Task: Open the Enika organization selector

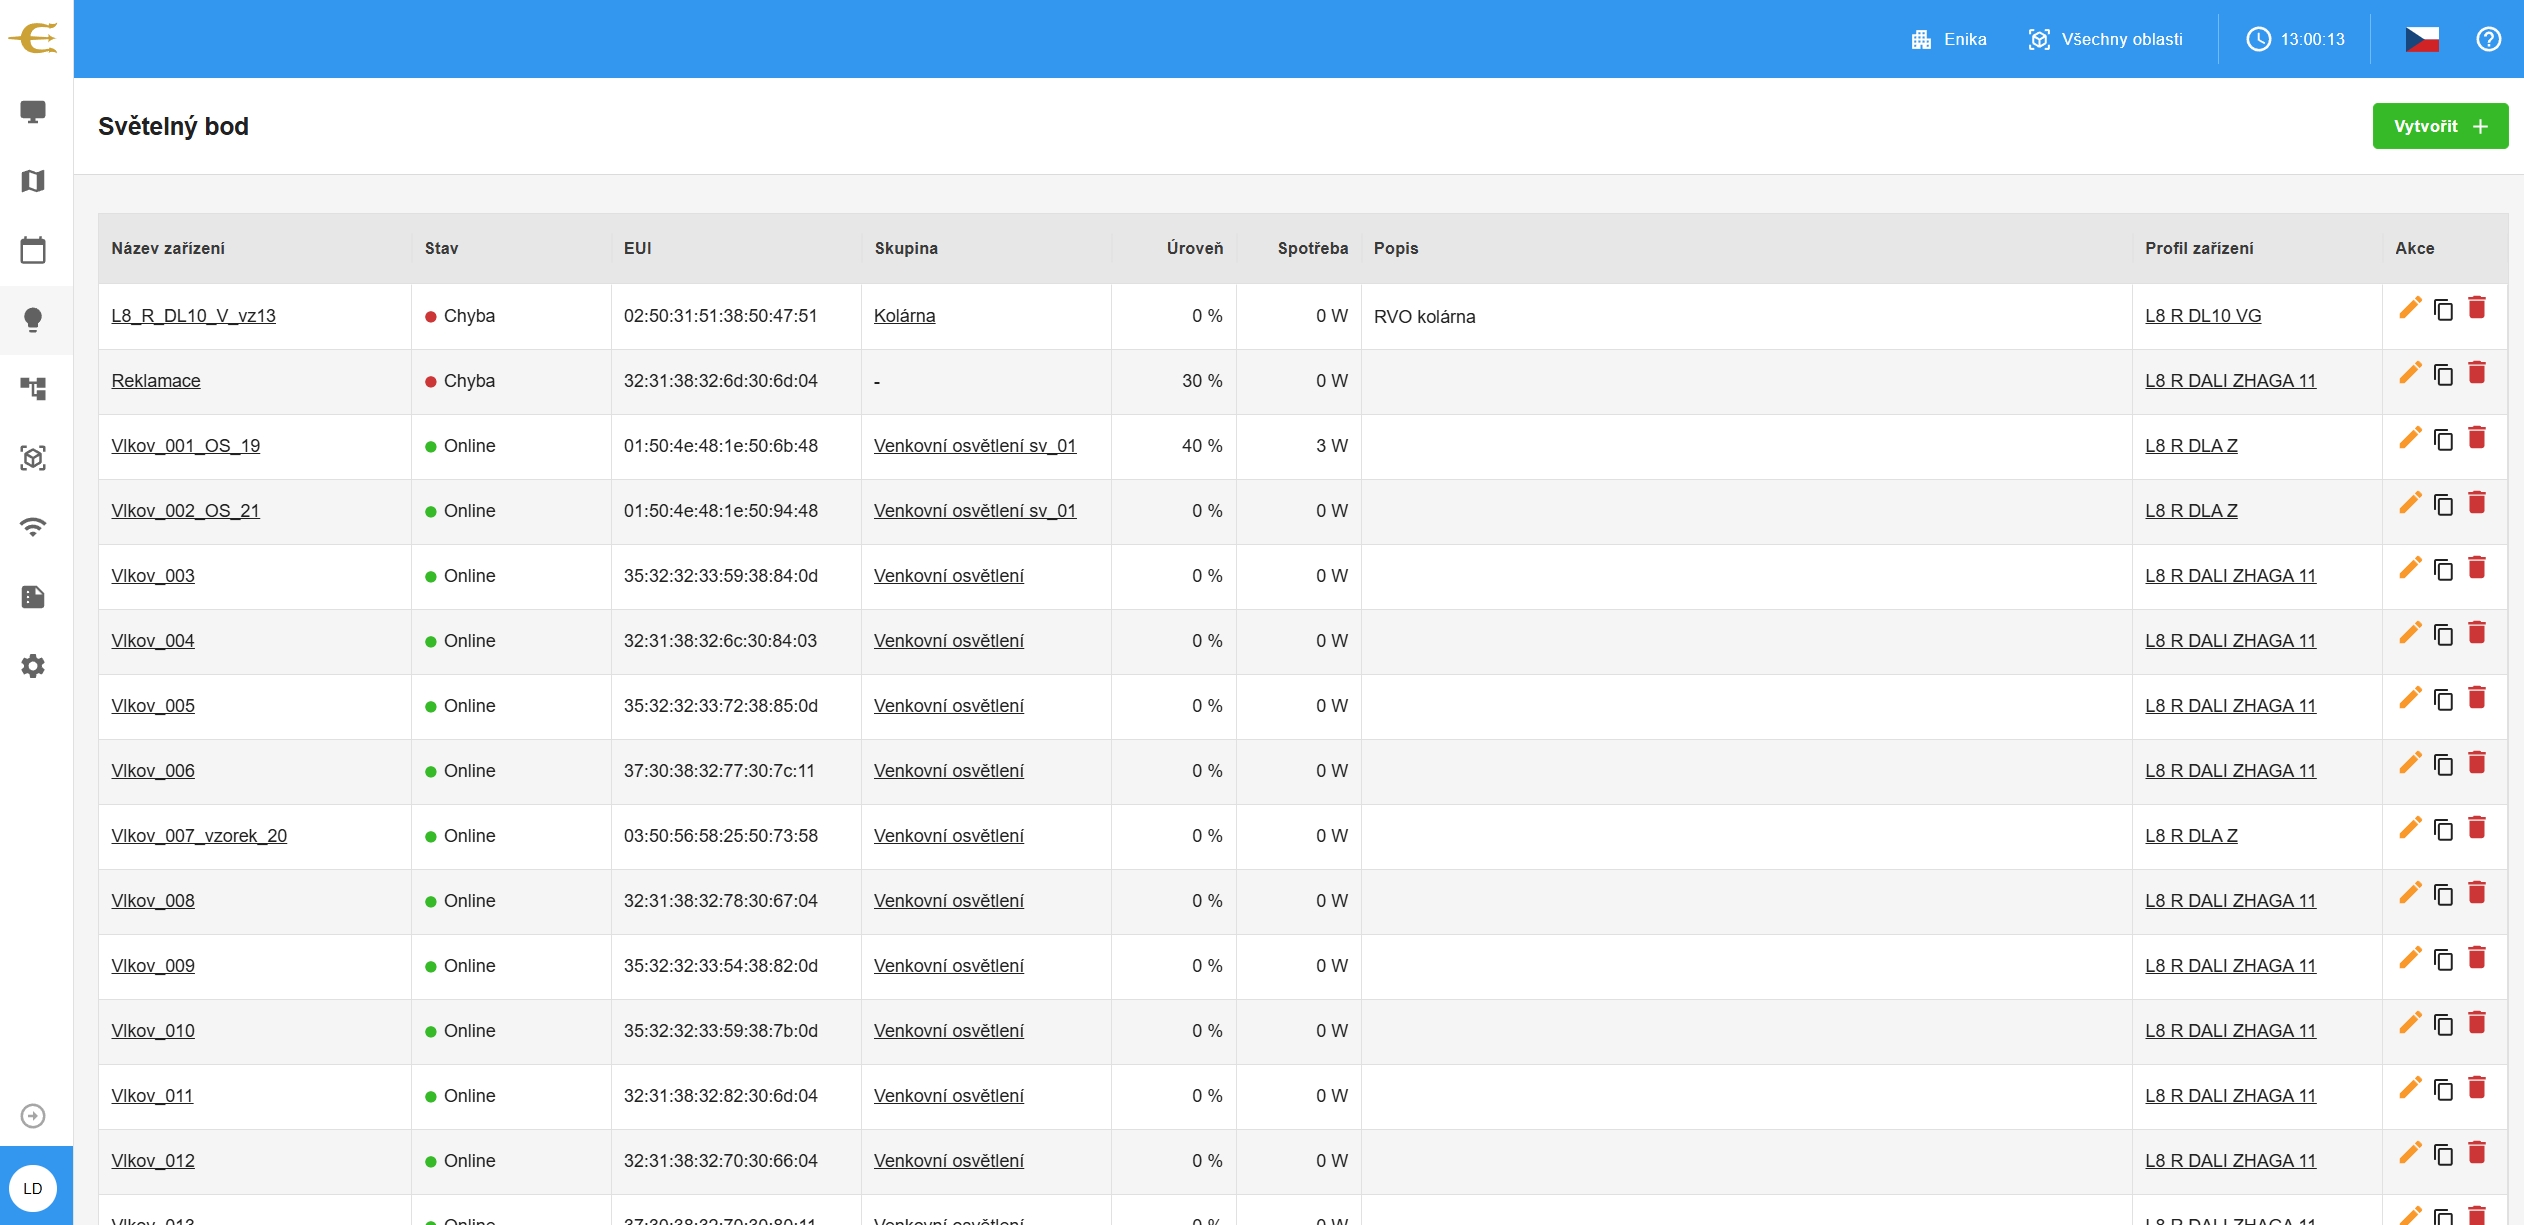Action: (x=1948, y=39)
